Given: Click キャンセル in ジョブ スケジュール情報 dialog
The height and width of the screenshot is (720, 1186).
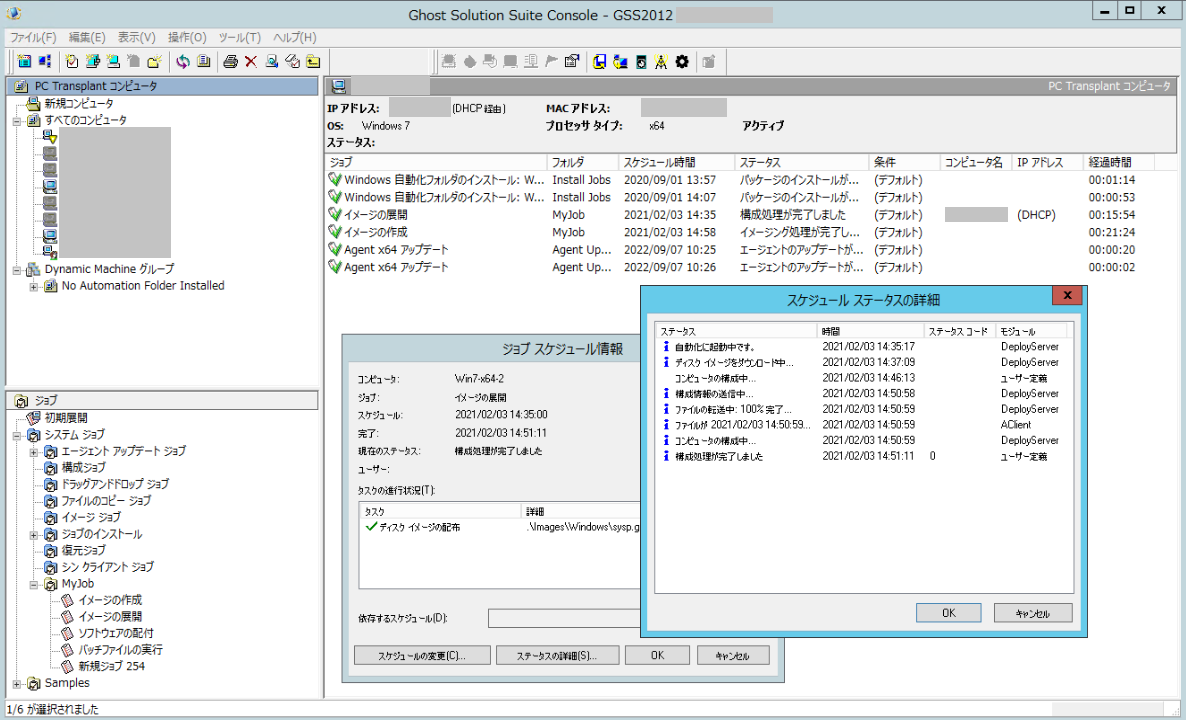Looking at the screenshot, I should coord(733,655).
